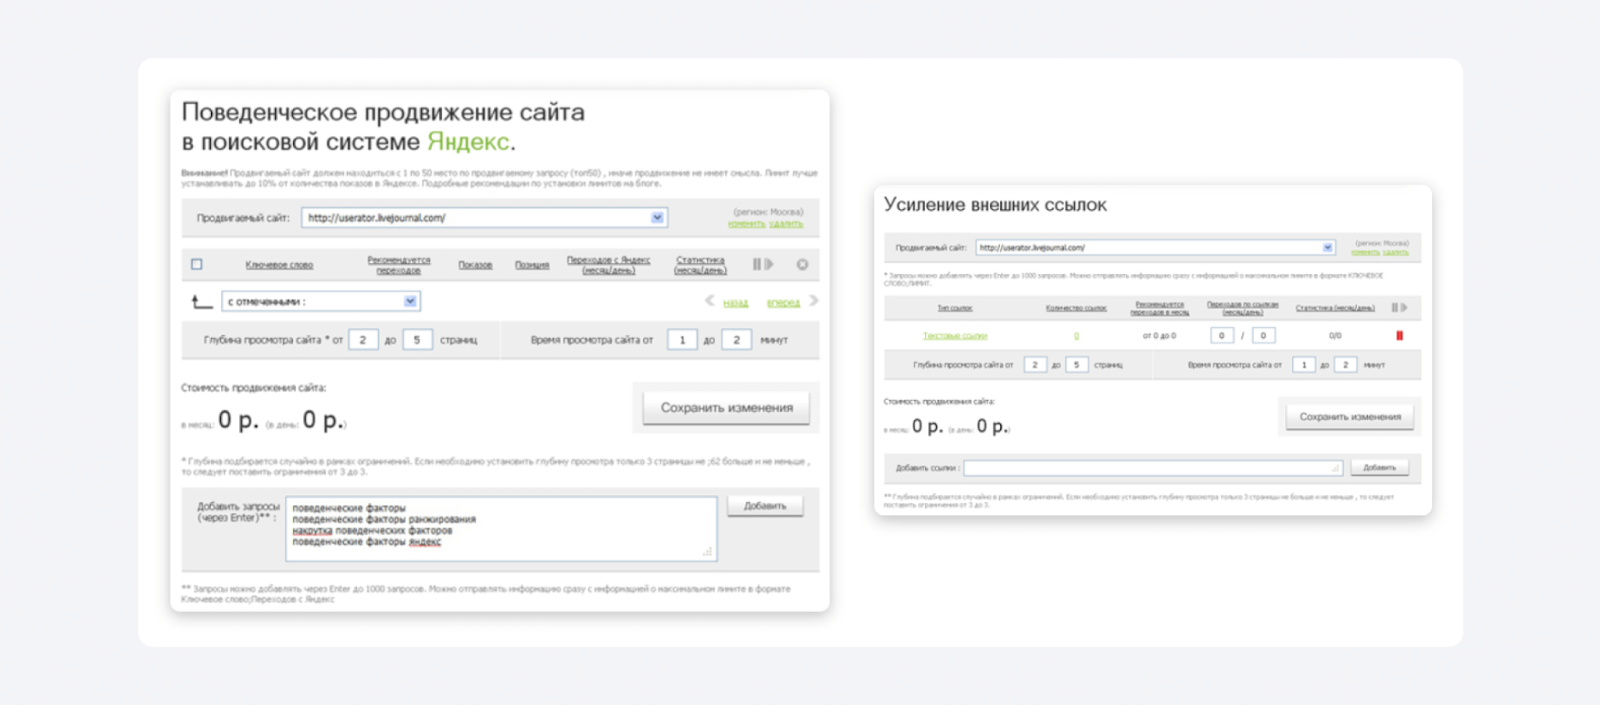Expand the 'с отмеченными' action dropdown

pos(410,301)
